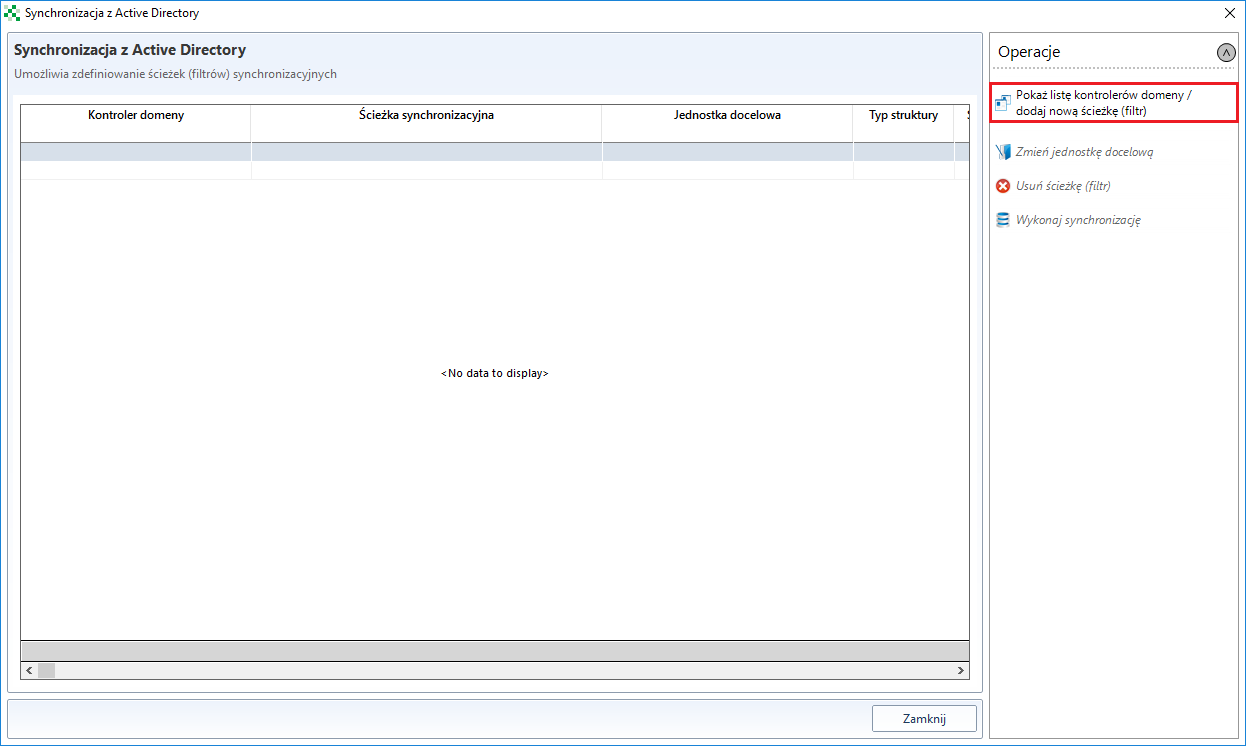
Task: Click the Zmień jednostkę docelową icon
Action: 1003,152
